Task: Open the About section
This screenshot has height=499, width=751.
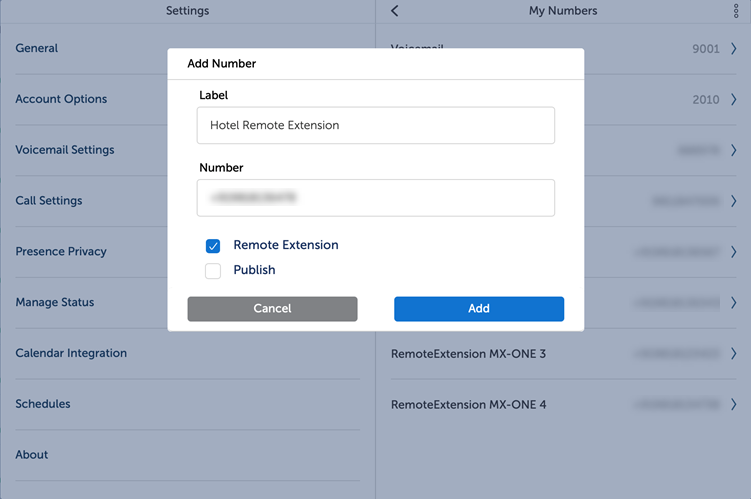Action: tap(32, 455)
